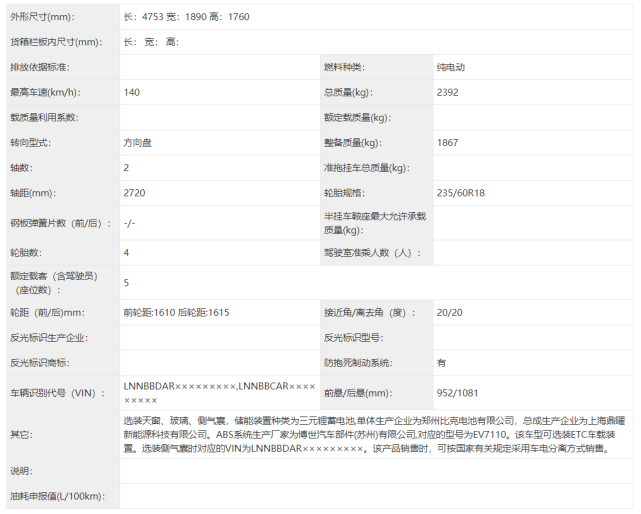641x514 pixels.
Task: Click the 轴数 label
Action: pos(22,168)
